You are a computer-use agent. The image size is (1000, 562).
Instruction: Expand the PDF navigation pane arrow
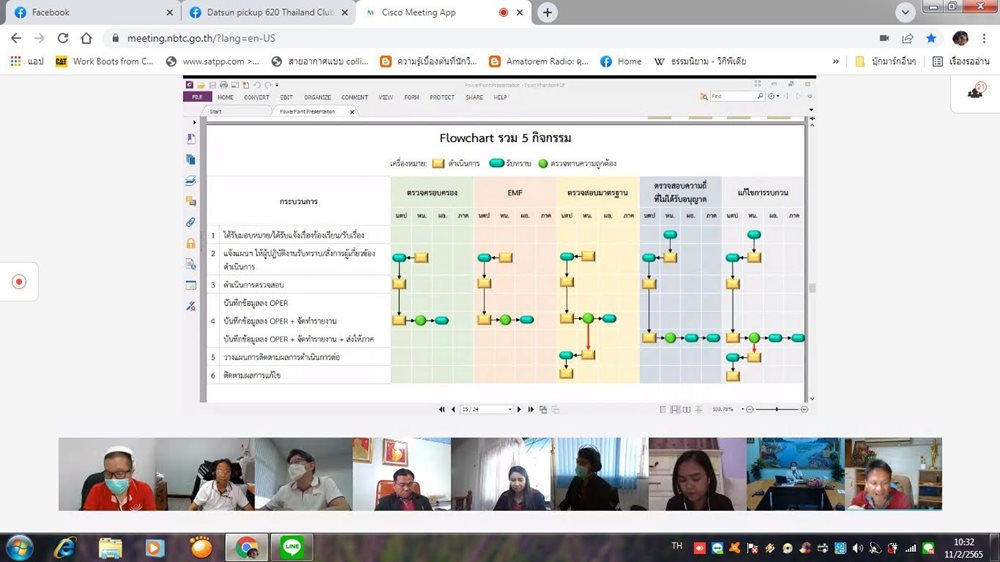(195, 122)
